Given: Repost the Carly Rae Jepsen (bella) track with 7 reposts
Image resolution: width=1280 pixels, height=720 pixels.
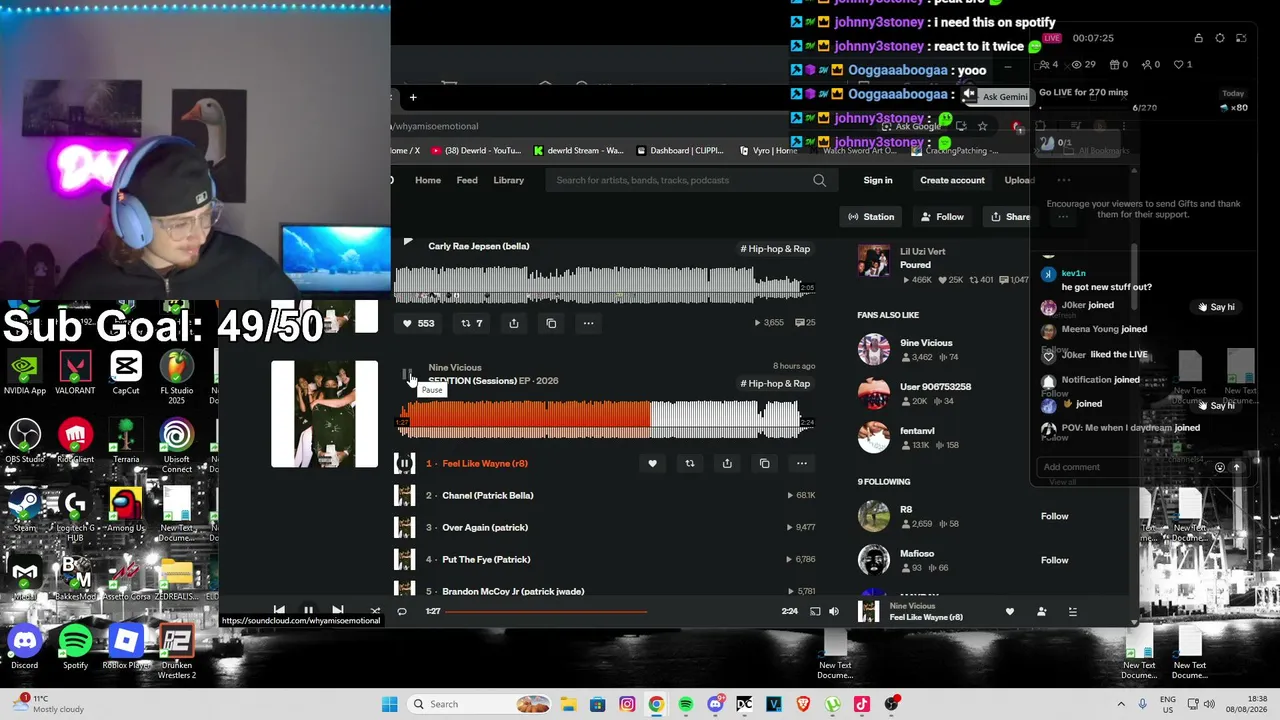Looking at the screenshot, I should 472,323.
